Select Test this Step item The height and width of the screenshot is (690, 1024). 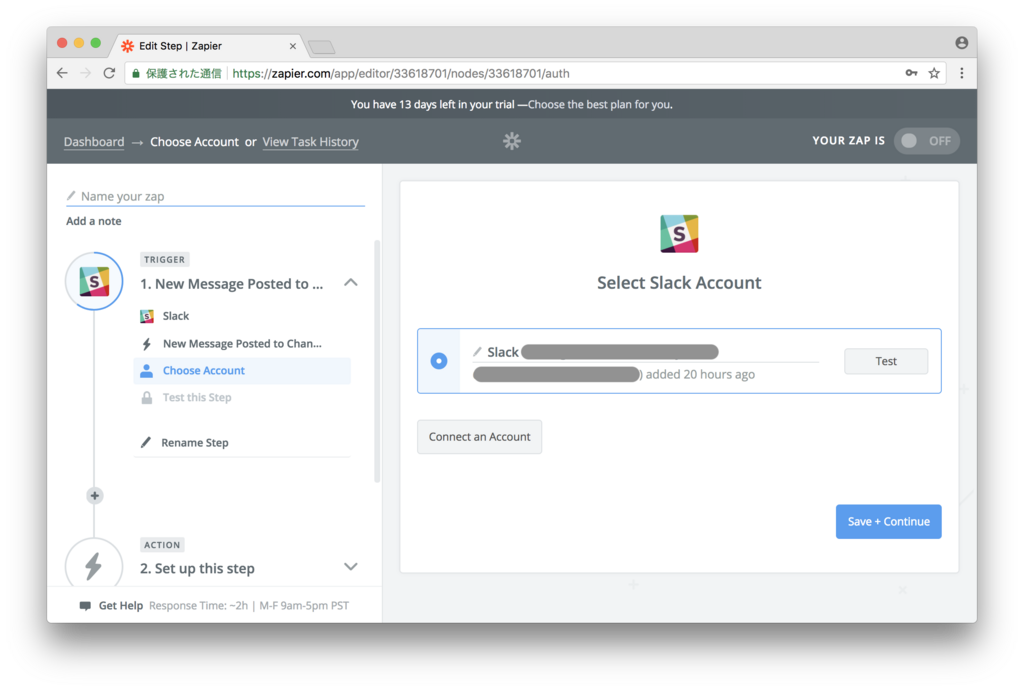point(242,398)
